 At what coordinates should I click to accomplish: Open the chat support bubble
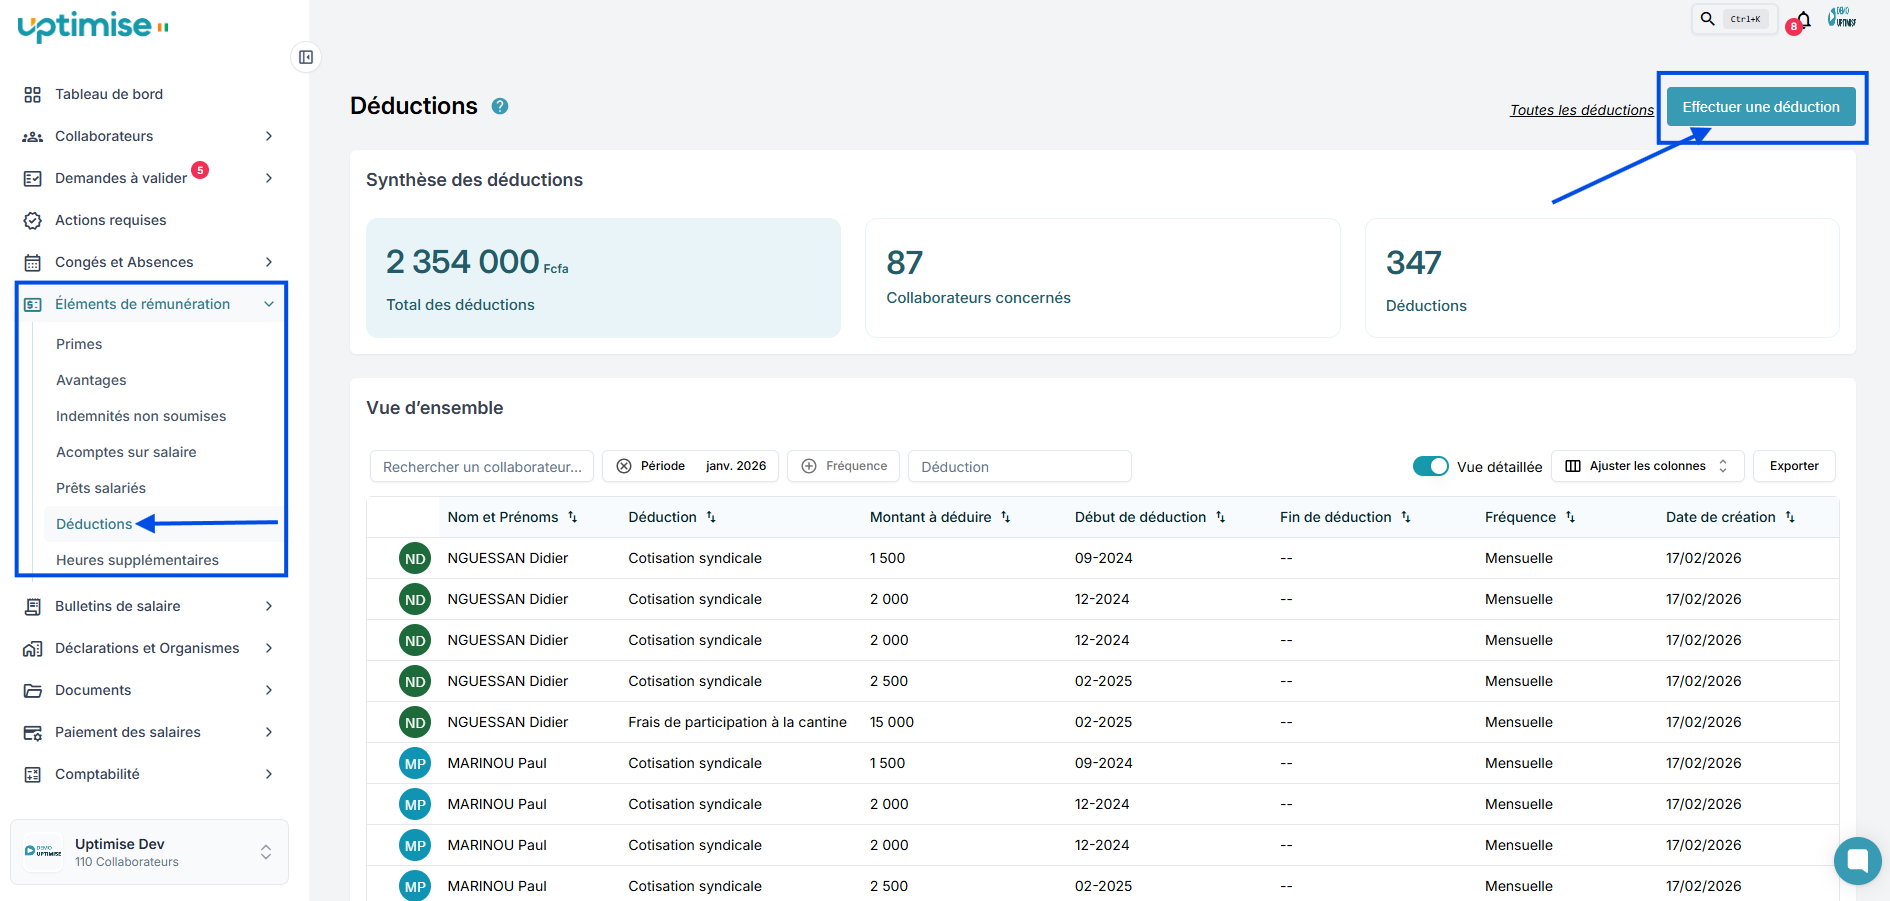pyautogui.click(x=1857, y=860)
